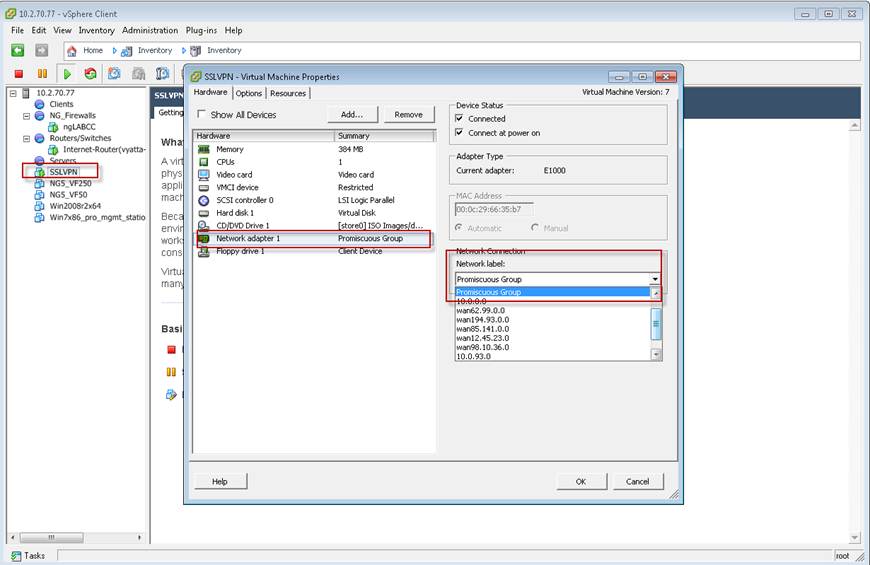The height and width of the screenshot is (565, 870).
Task: Click the NGS_VF50 VM icon
Action: coord(39,195)
